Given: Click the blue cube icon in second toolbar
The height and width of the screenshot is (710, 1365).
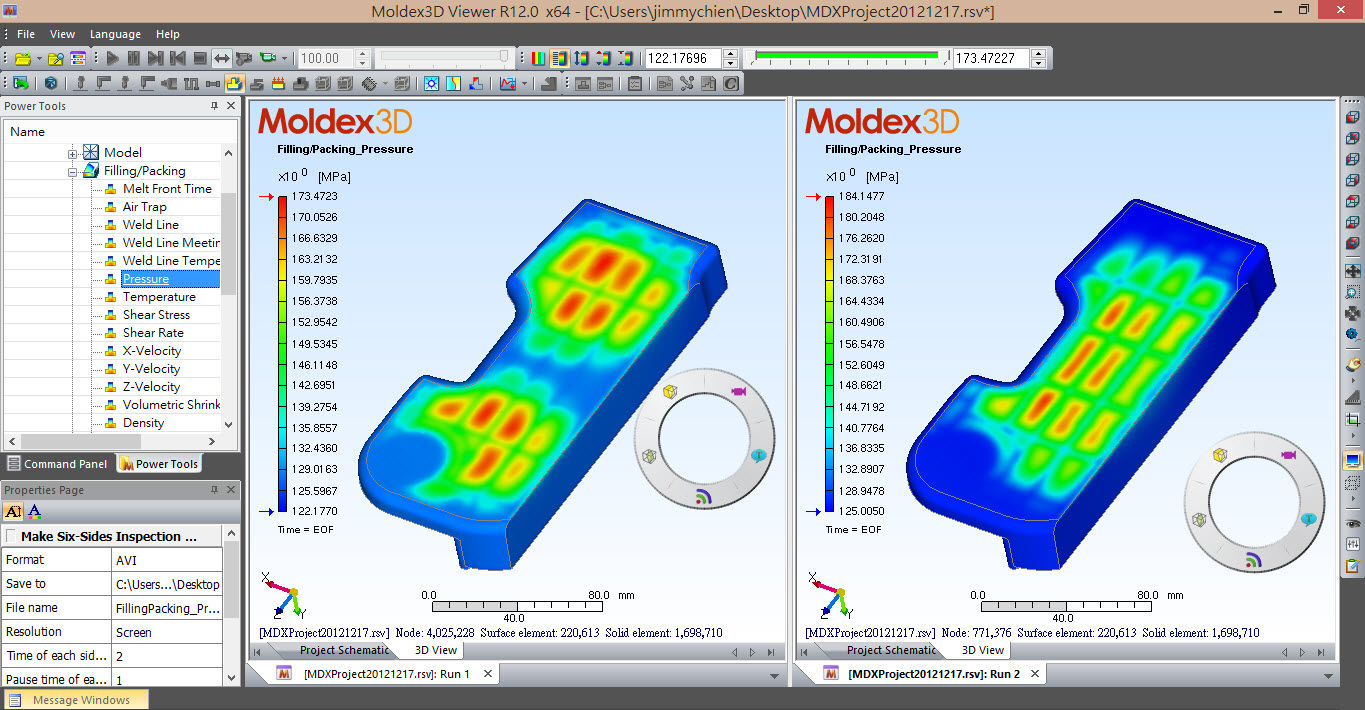Looking at the screenshot, I should 51,84.
